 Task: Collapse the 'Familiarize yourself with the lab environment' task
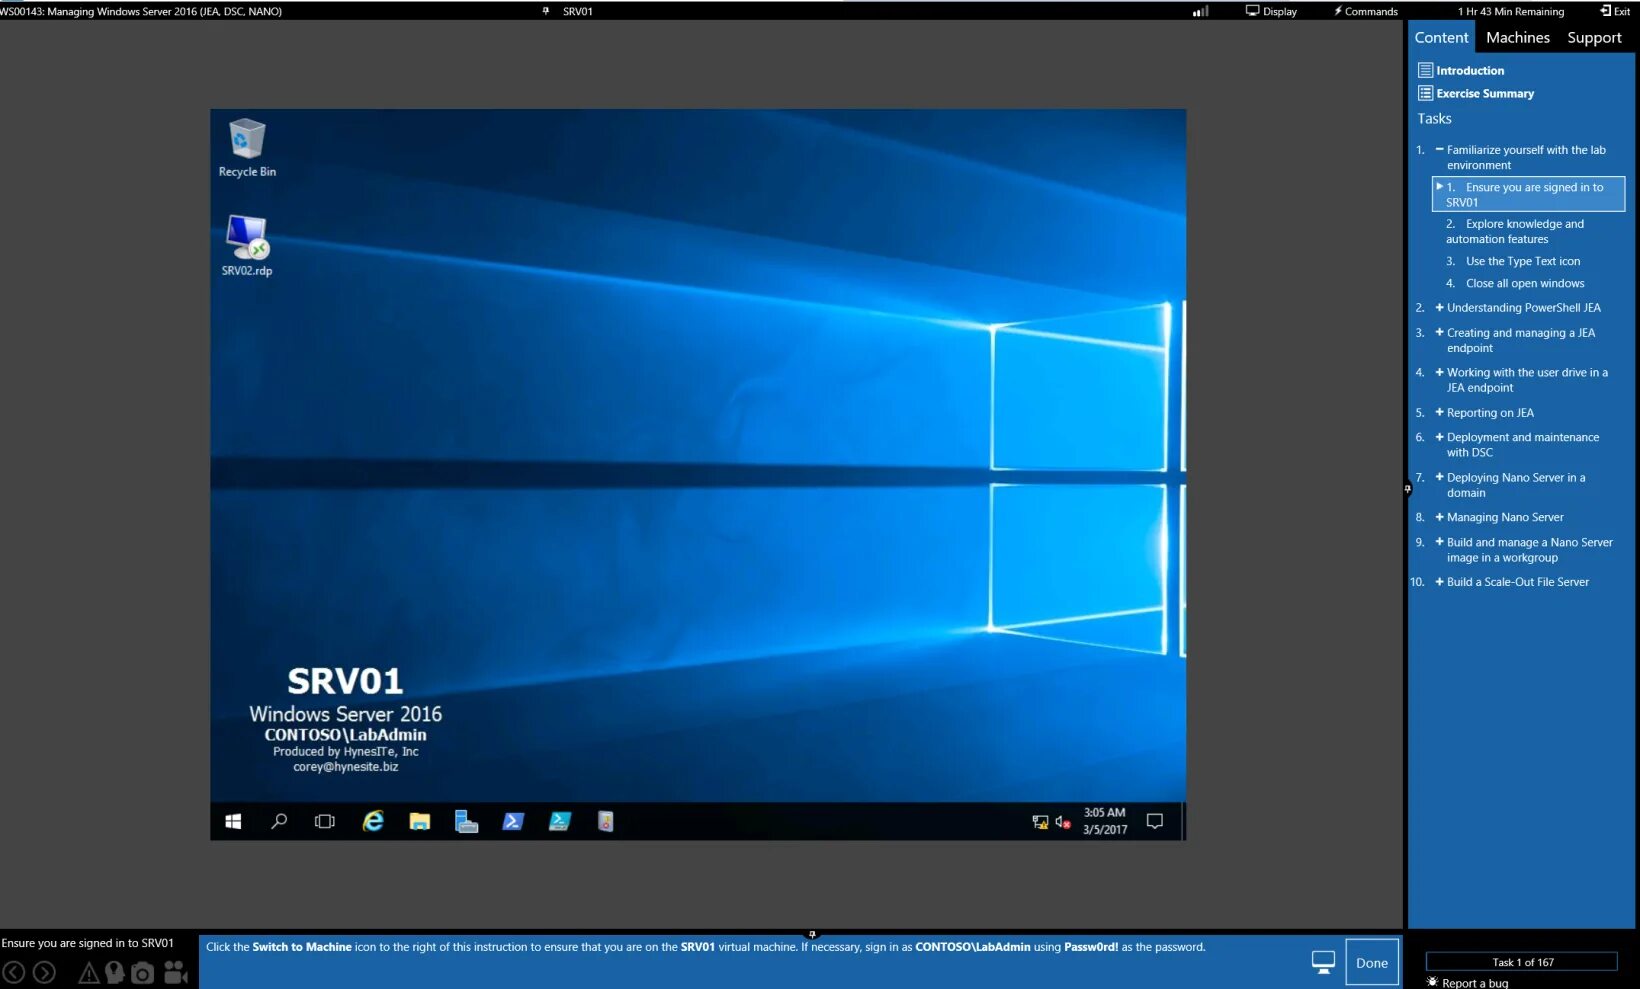[1439, 149]
